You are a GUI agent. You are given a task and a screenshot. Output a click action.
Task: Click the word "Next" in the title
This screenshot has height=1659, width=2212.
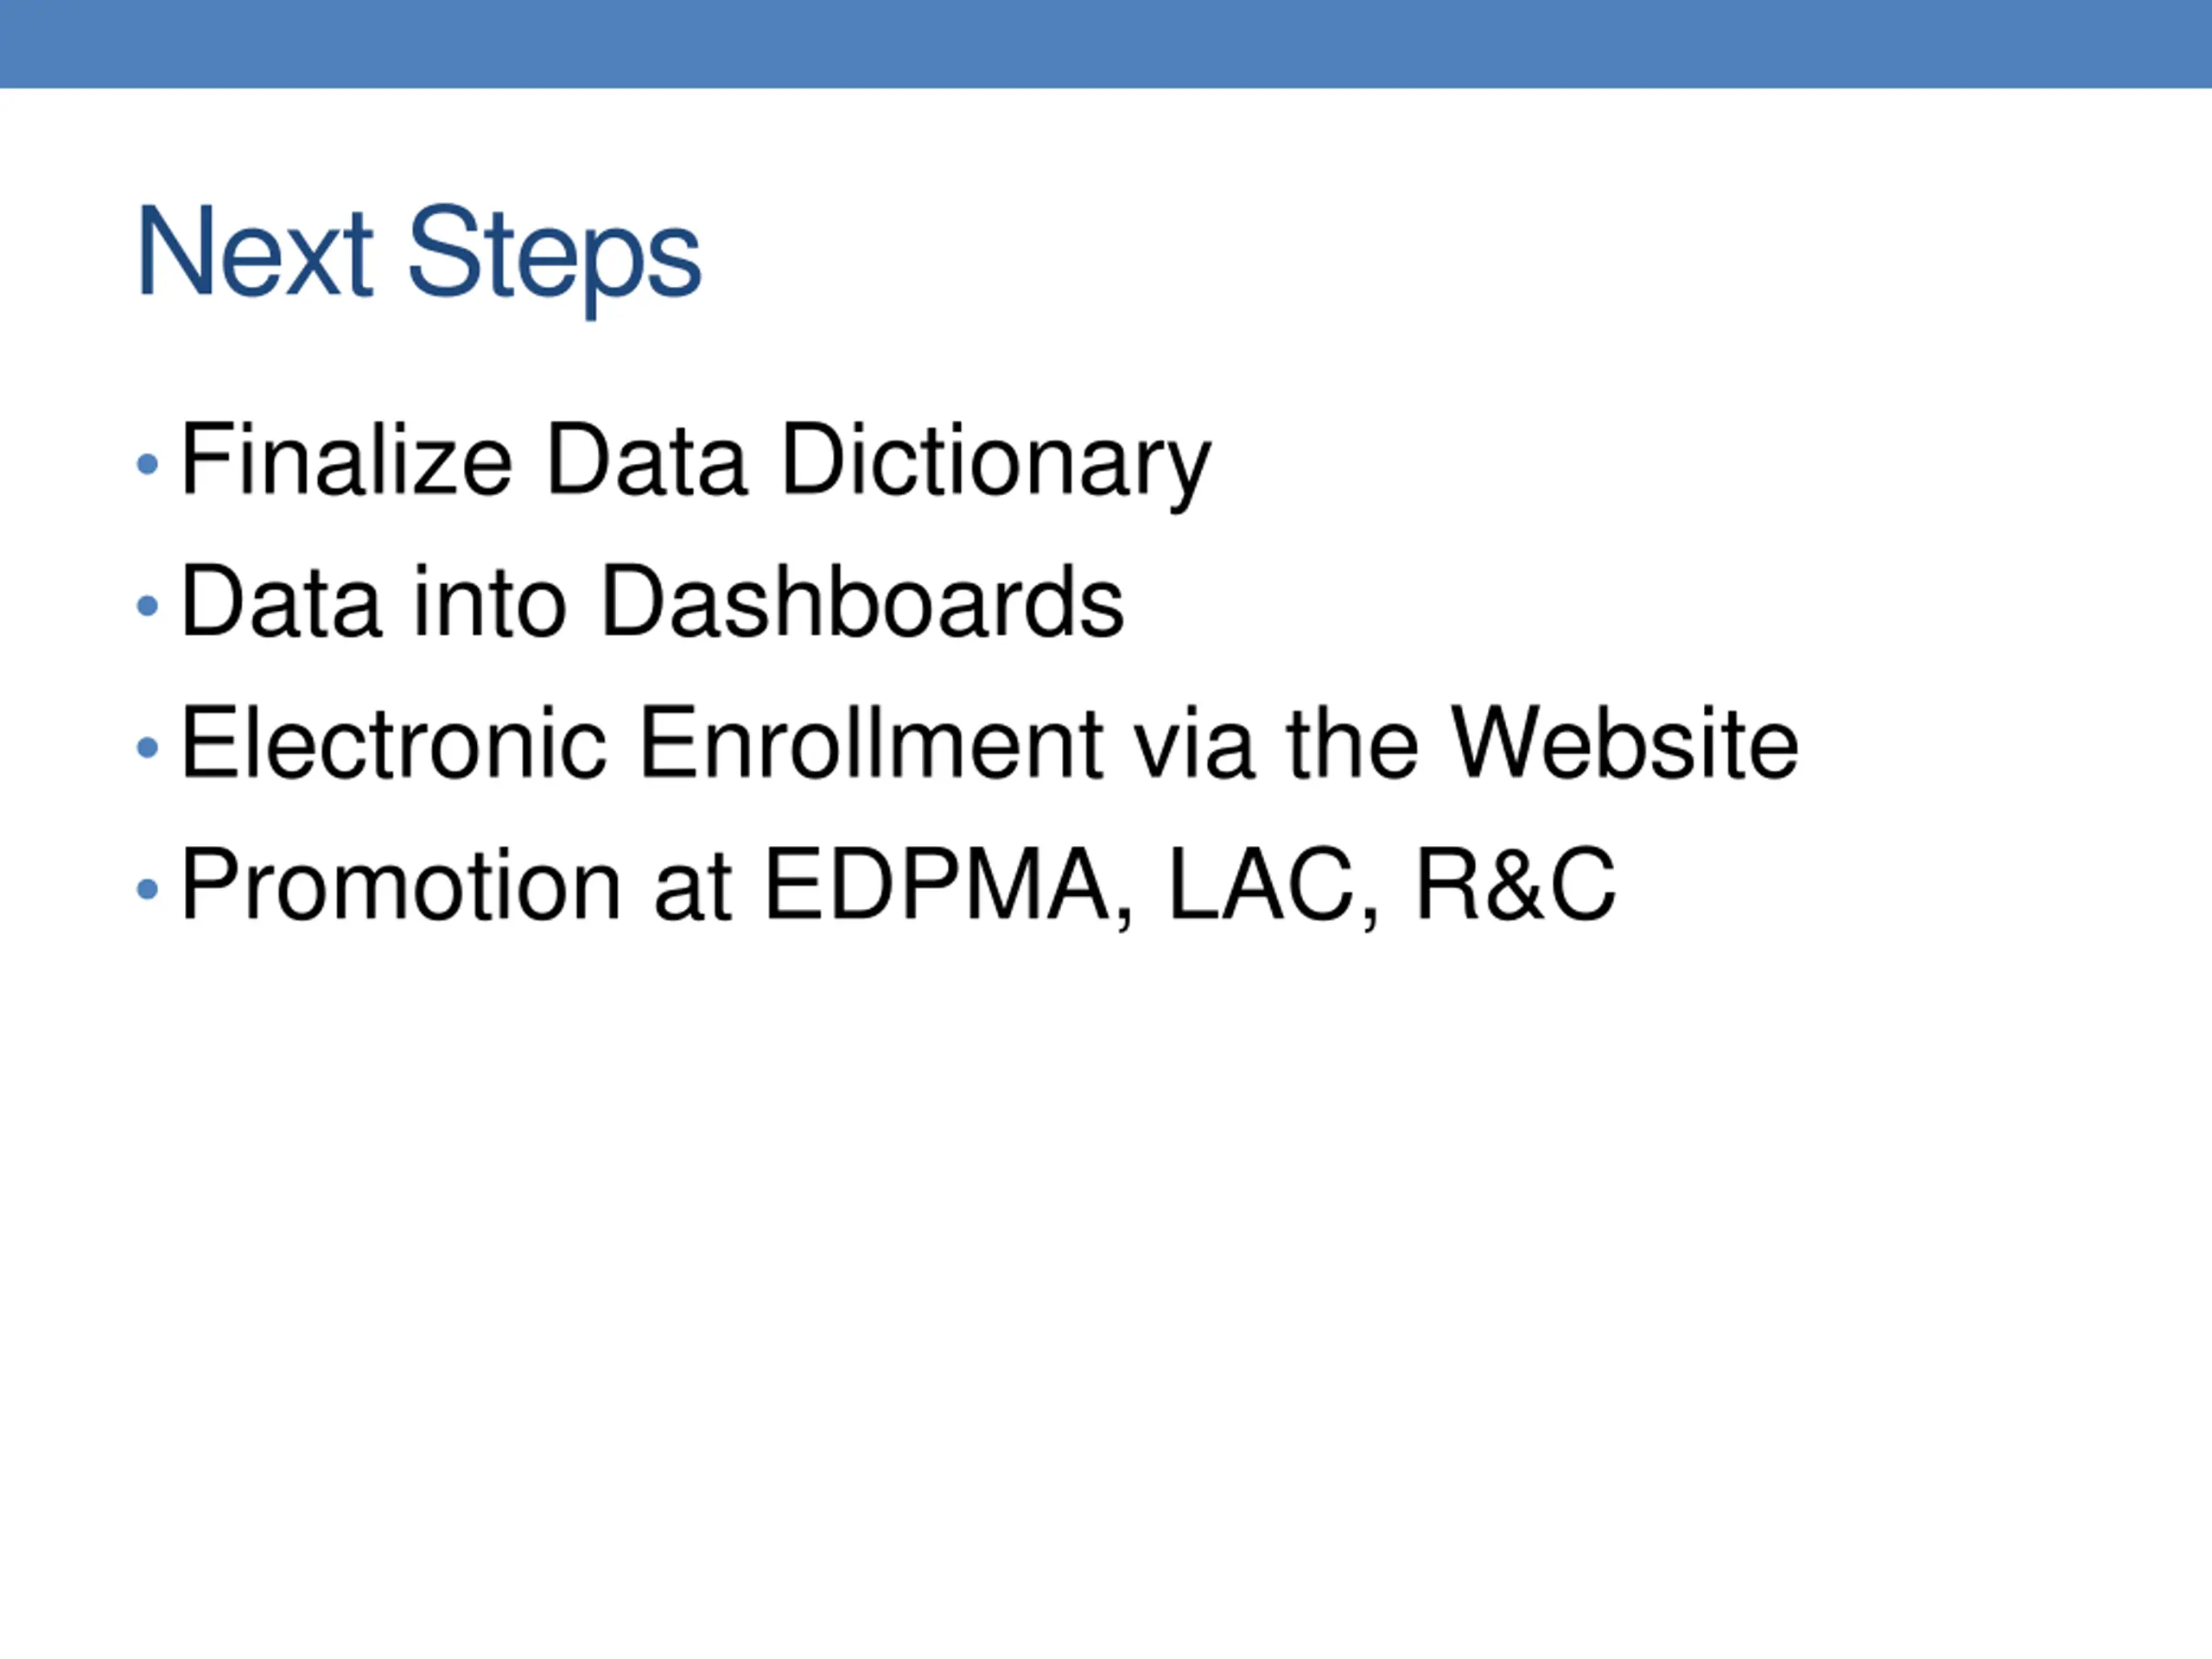pos(254,252)
